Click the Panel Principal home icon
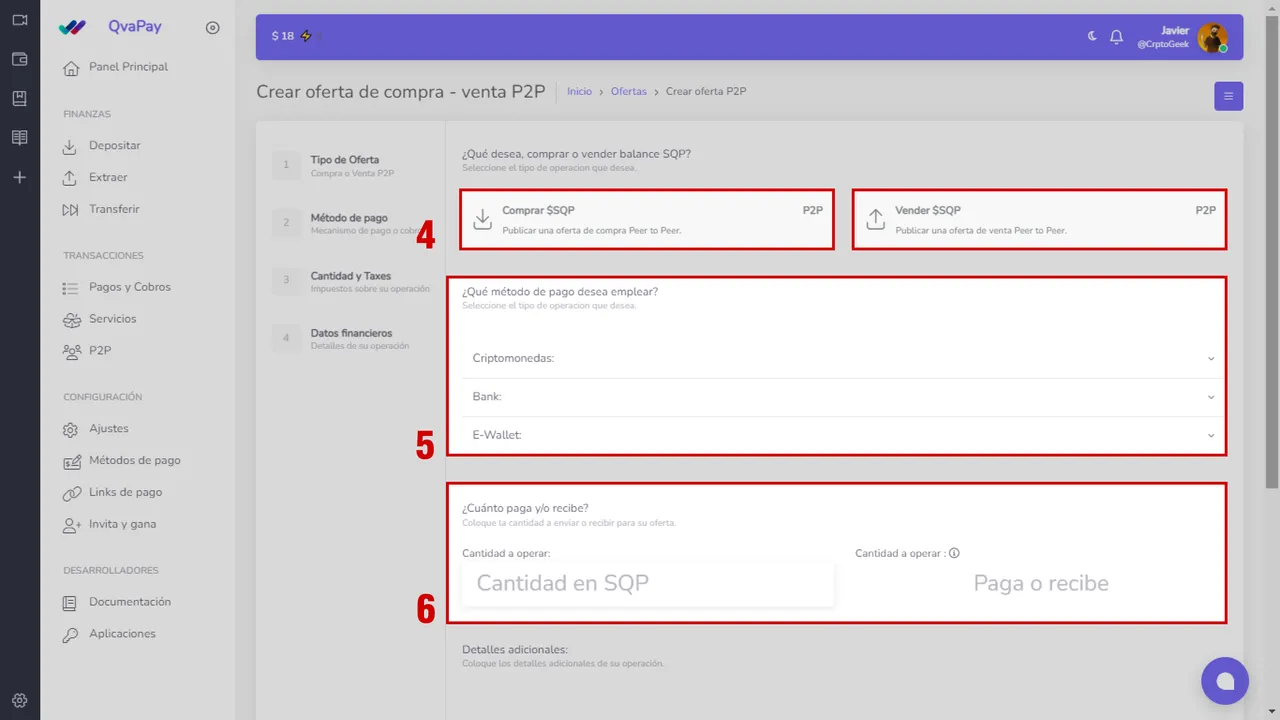Image resolution: width=1280 pixels, height=720 pixels. point(70,68)
